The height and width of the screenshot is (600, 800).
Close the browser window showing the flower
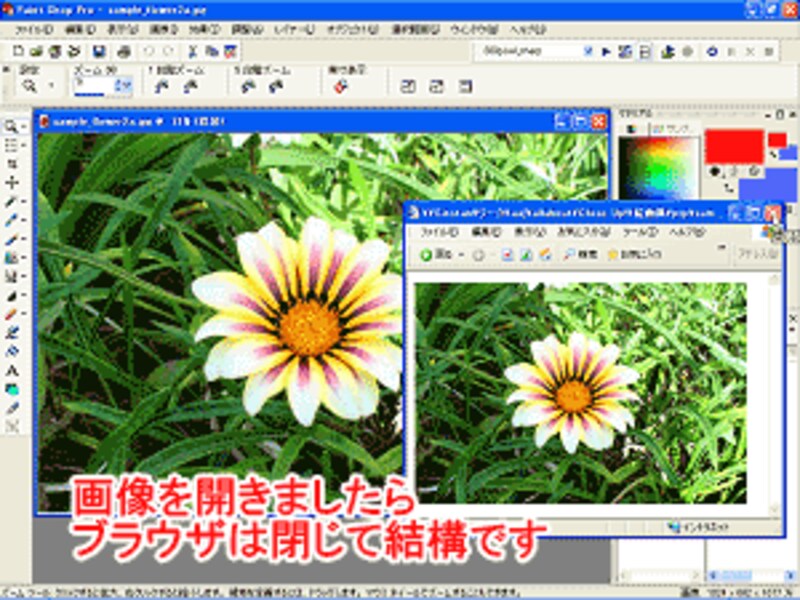click(771, 212)
